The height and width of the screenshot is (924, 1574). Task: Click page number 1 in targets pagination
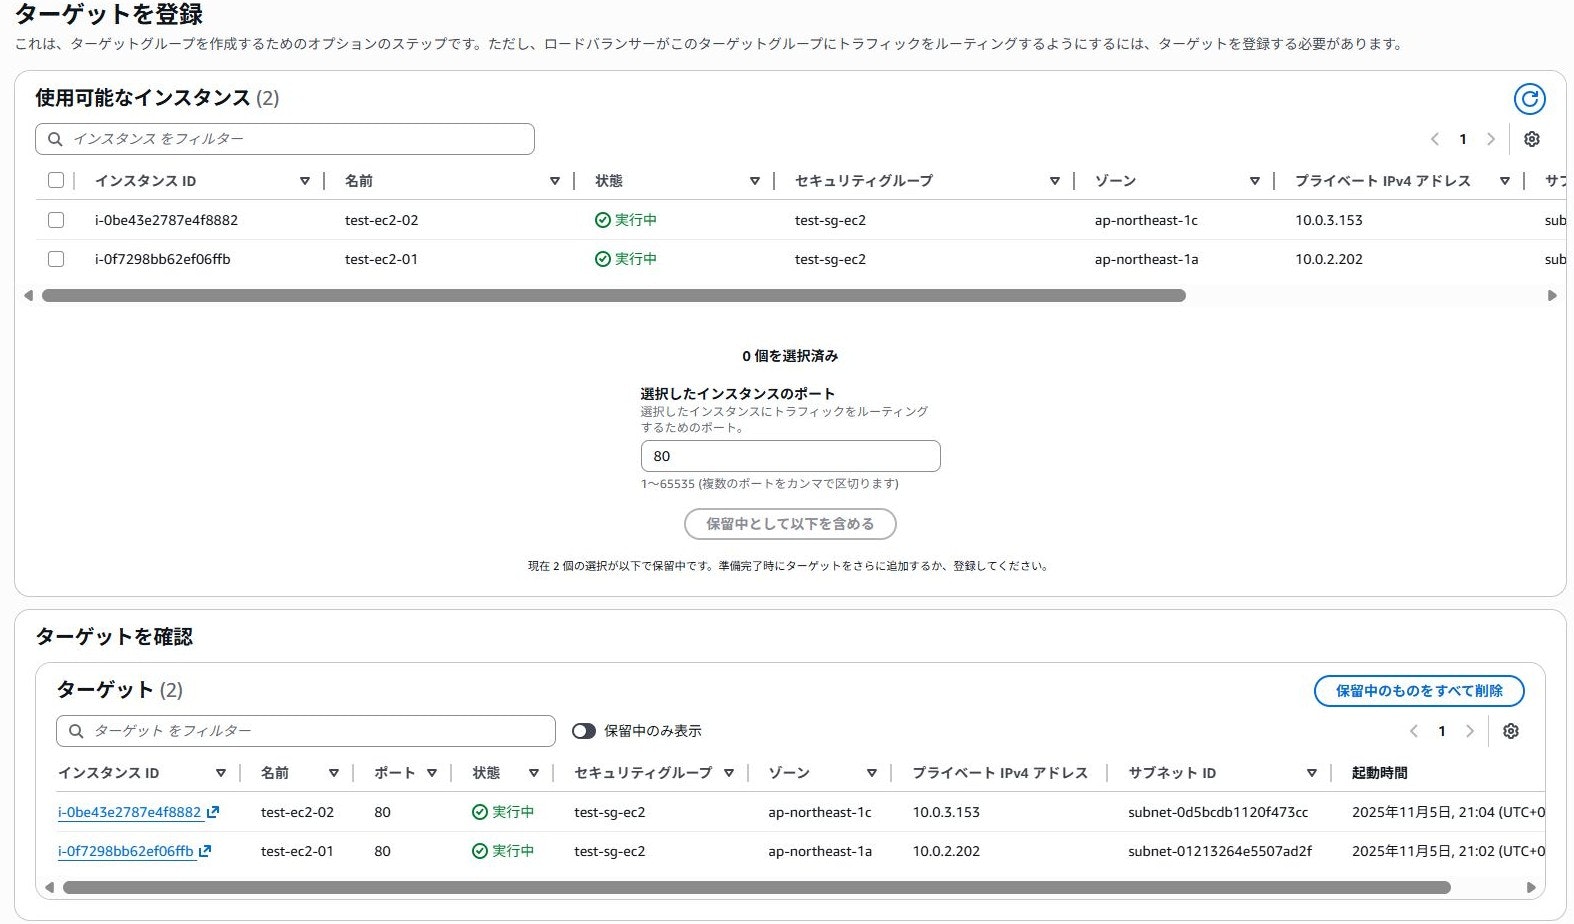pos(1441,731)
